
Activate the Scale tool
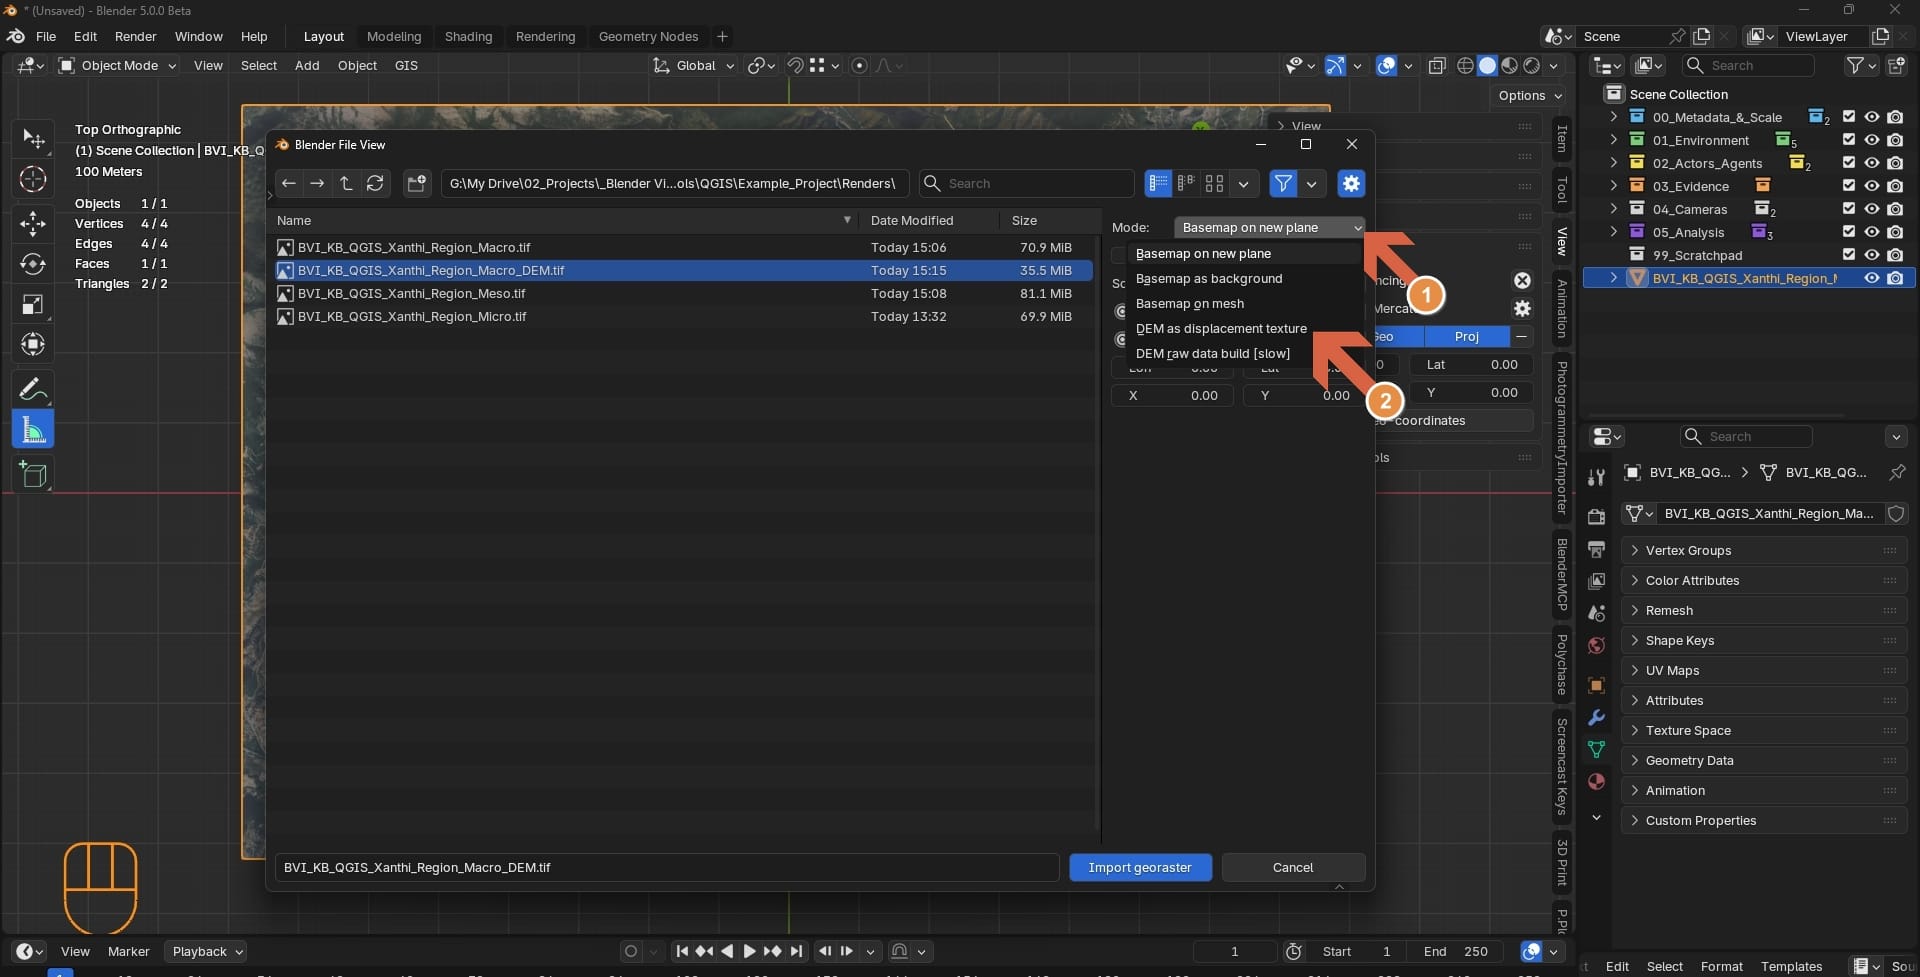(x=33, y=304)
